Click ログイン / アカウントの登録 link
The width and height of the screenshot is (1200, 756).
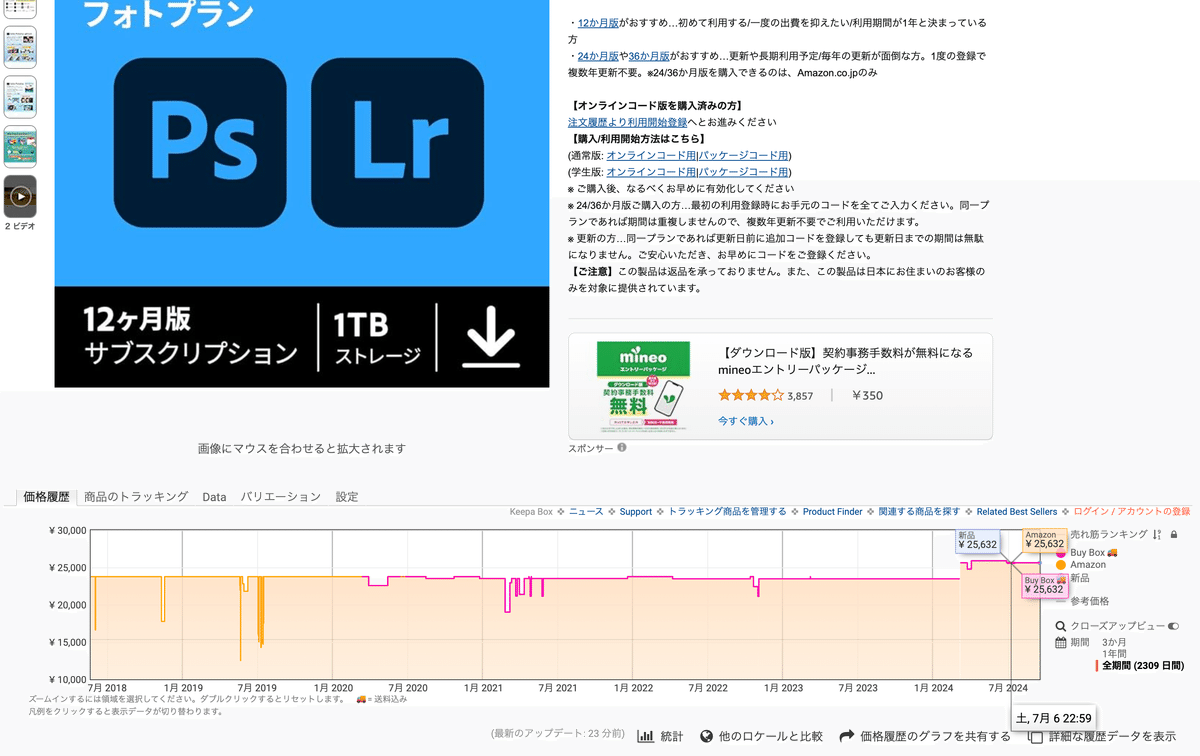tap(1131, 512)
